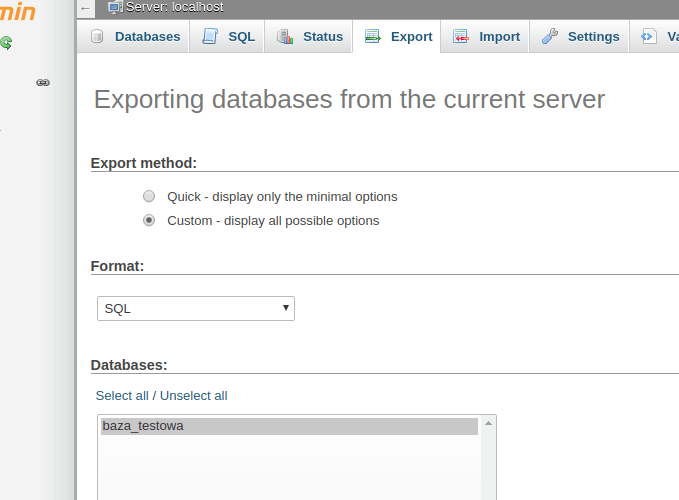Select Custom export method radio button
This screenshot has width=679, height=500.
coord(149,221)
